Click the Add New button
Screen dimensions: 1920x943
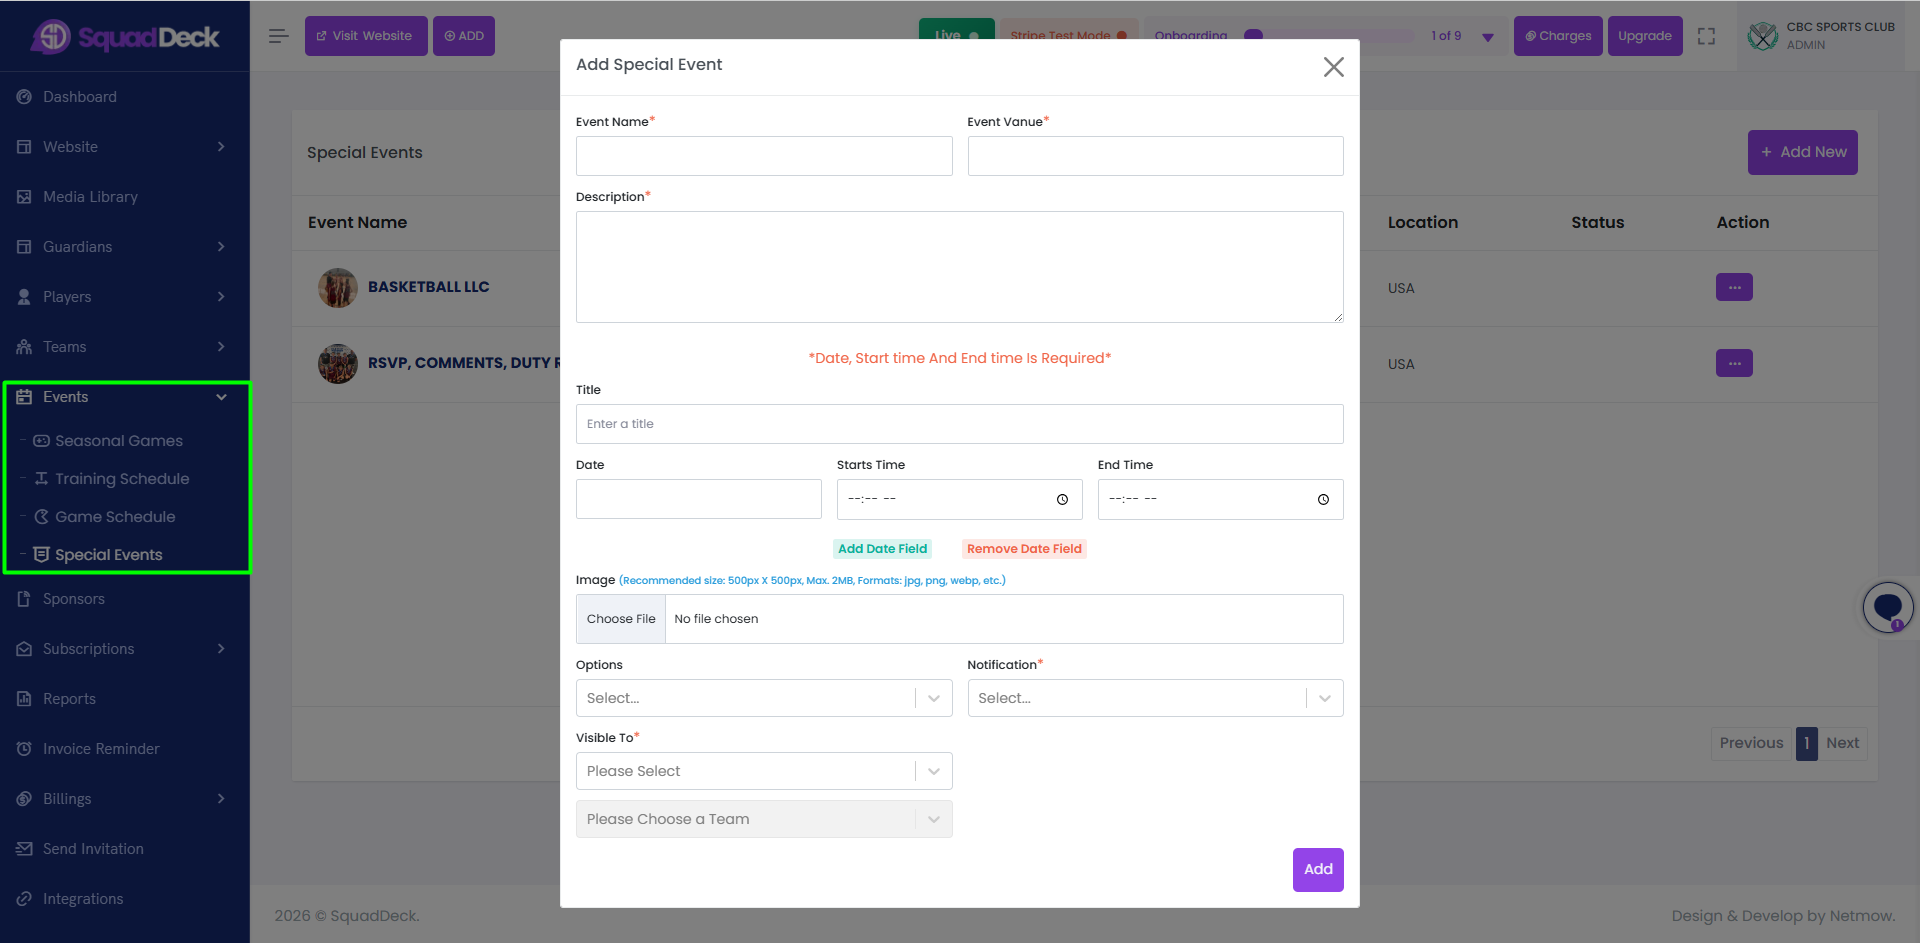[x=1803, y=152]
